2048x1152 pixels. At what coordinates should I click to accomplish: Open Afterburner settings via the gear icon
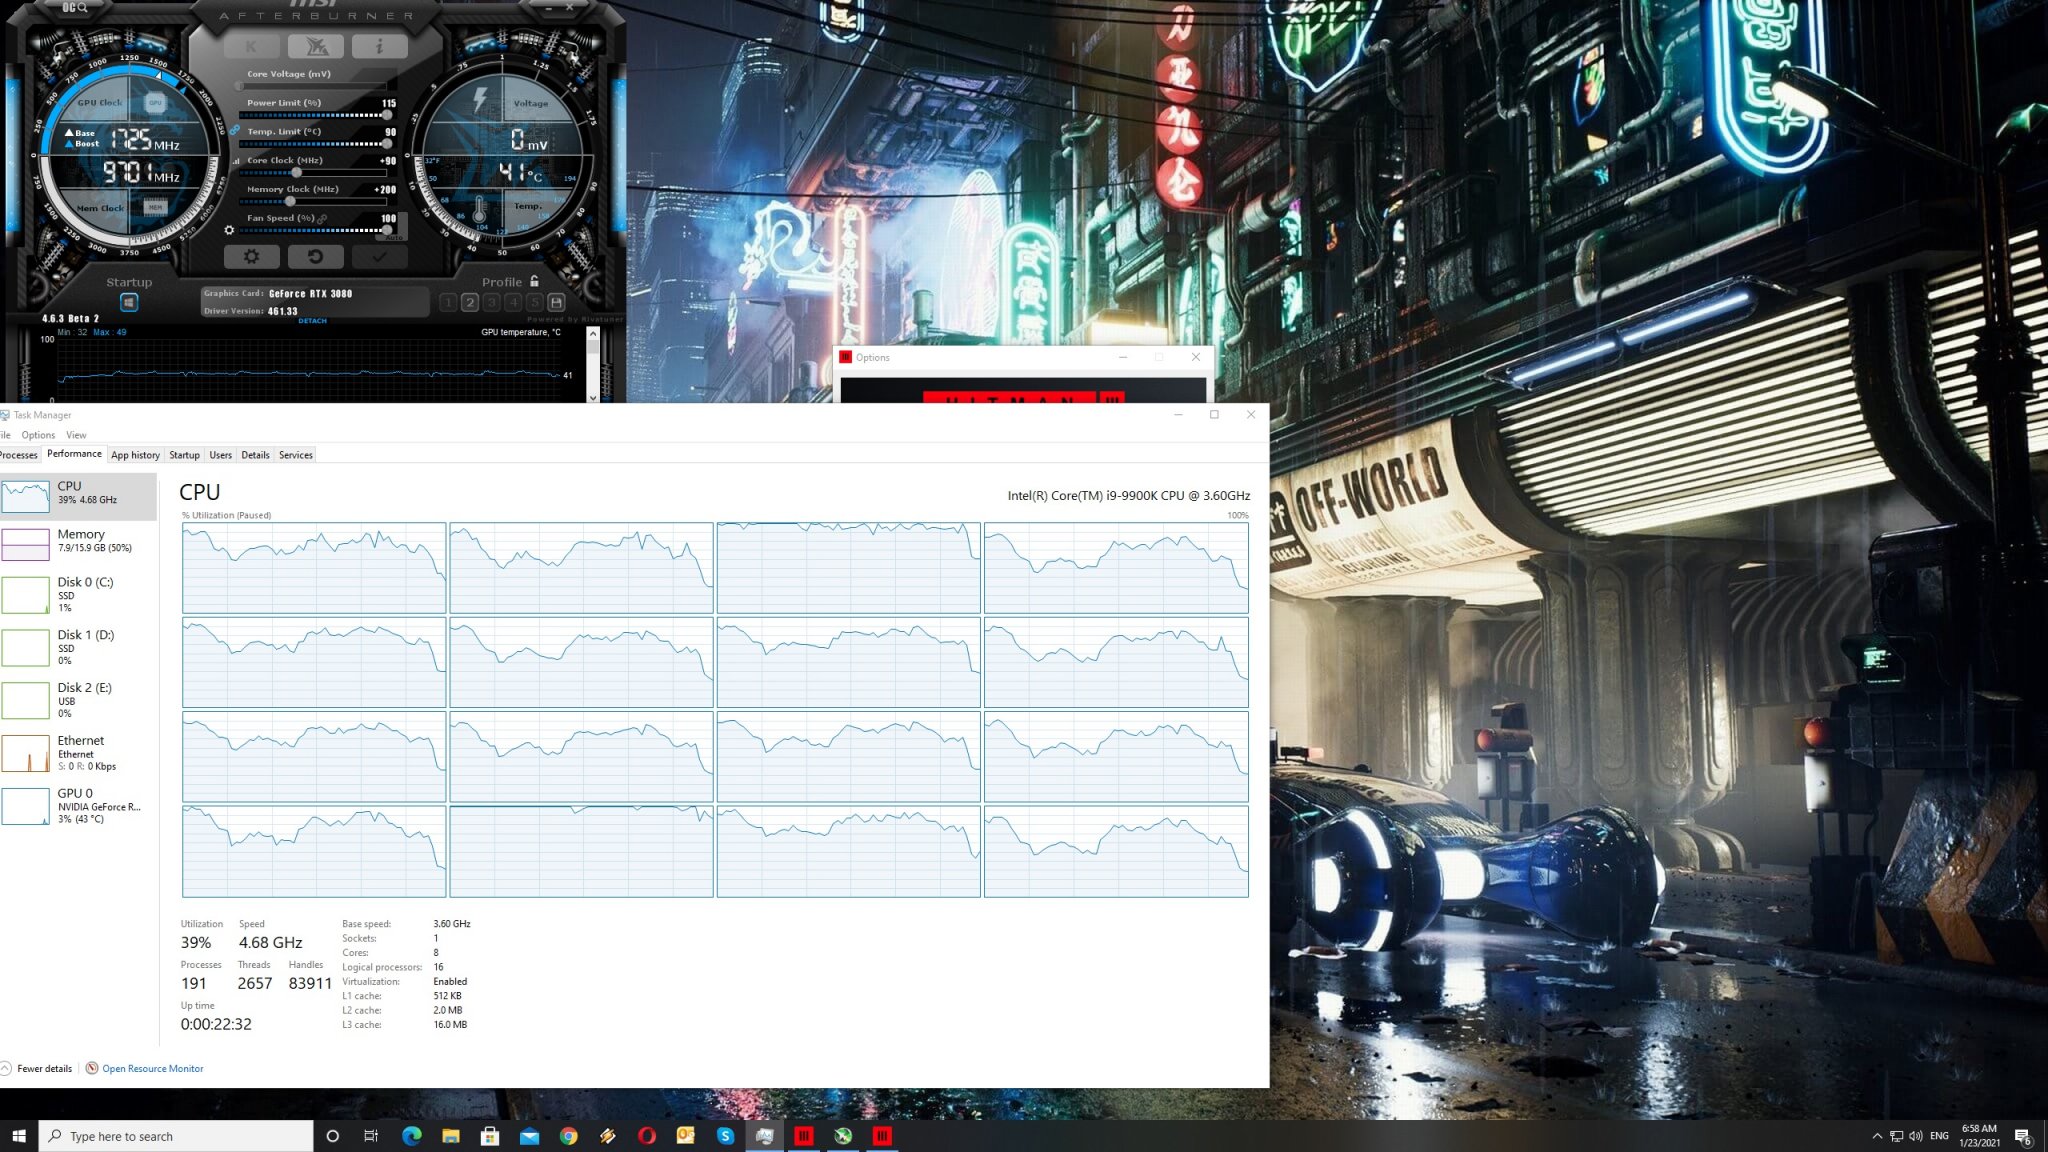click(x=251, y=257)
